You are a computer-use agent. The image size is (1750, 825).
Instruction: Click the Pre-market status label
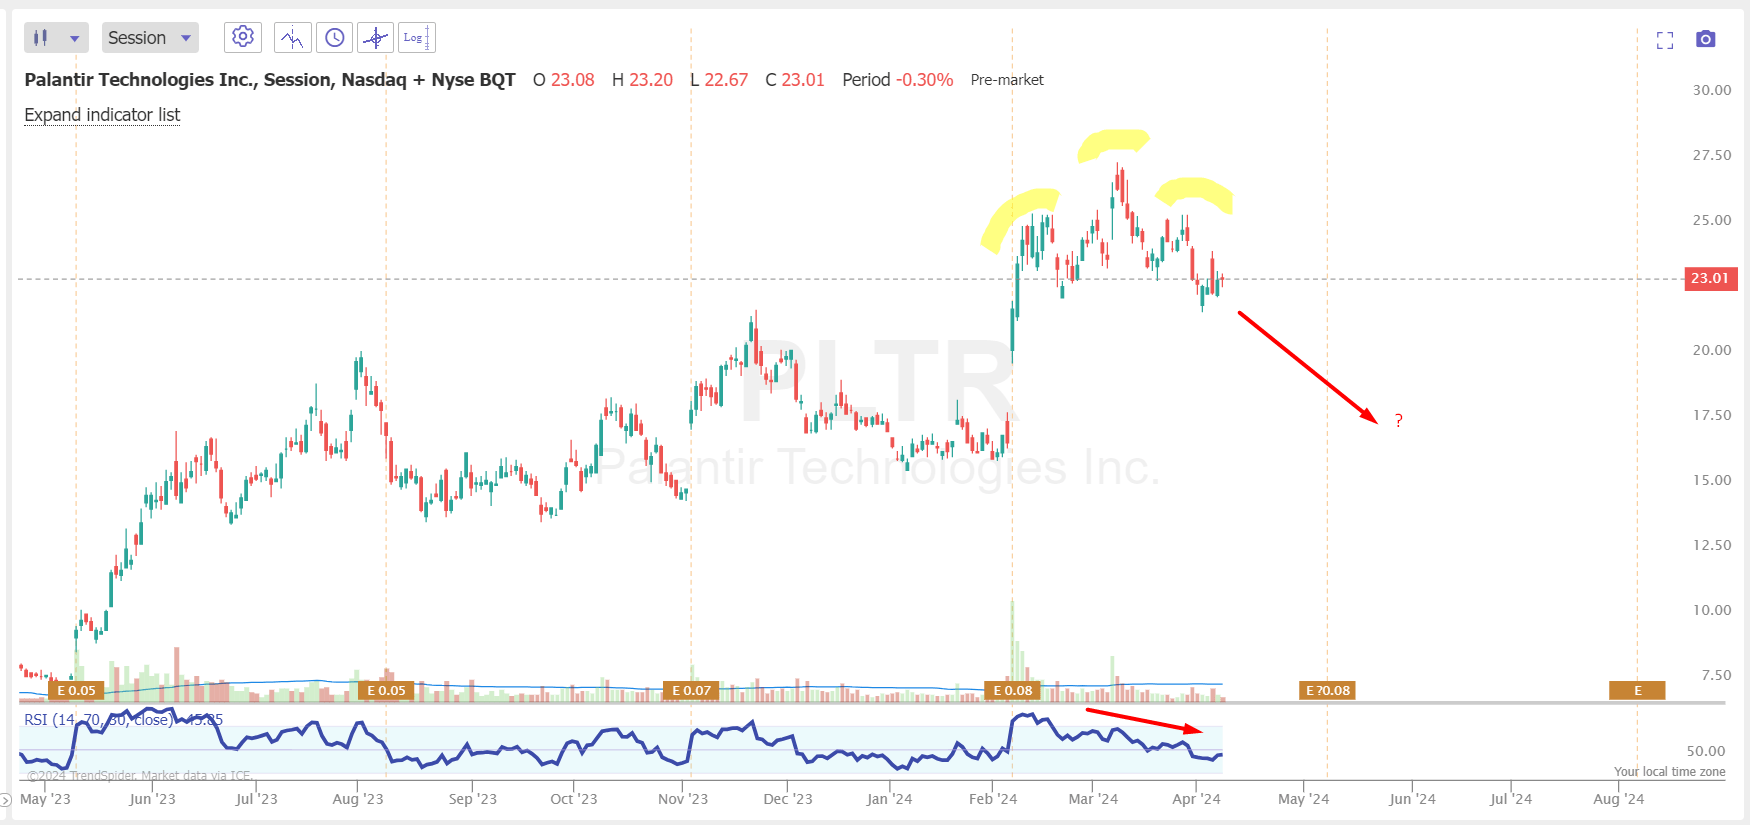click(1007, 80)
